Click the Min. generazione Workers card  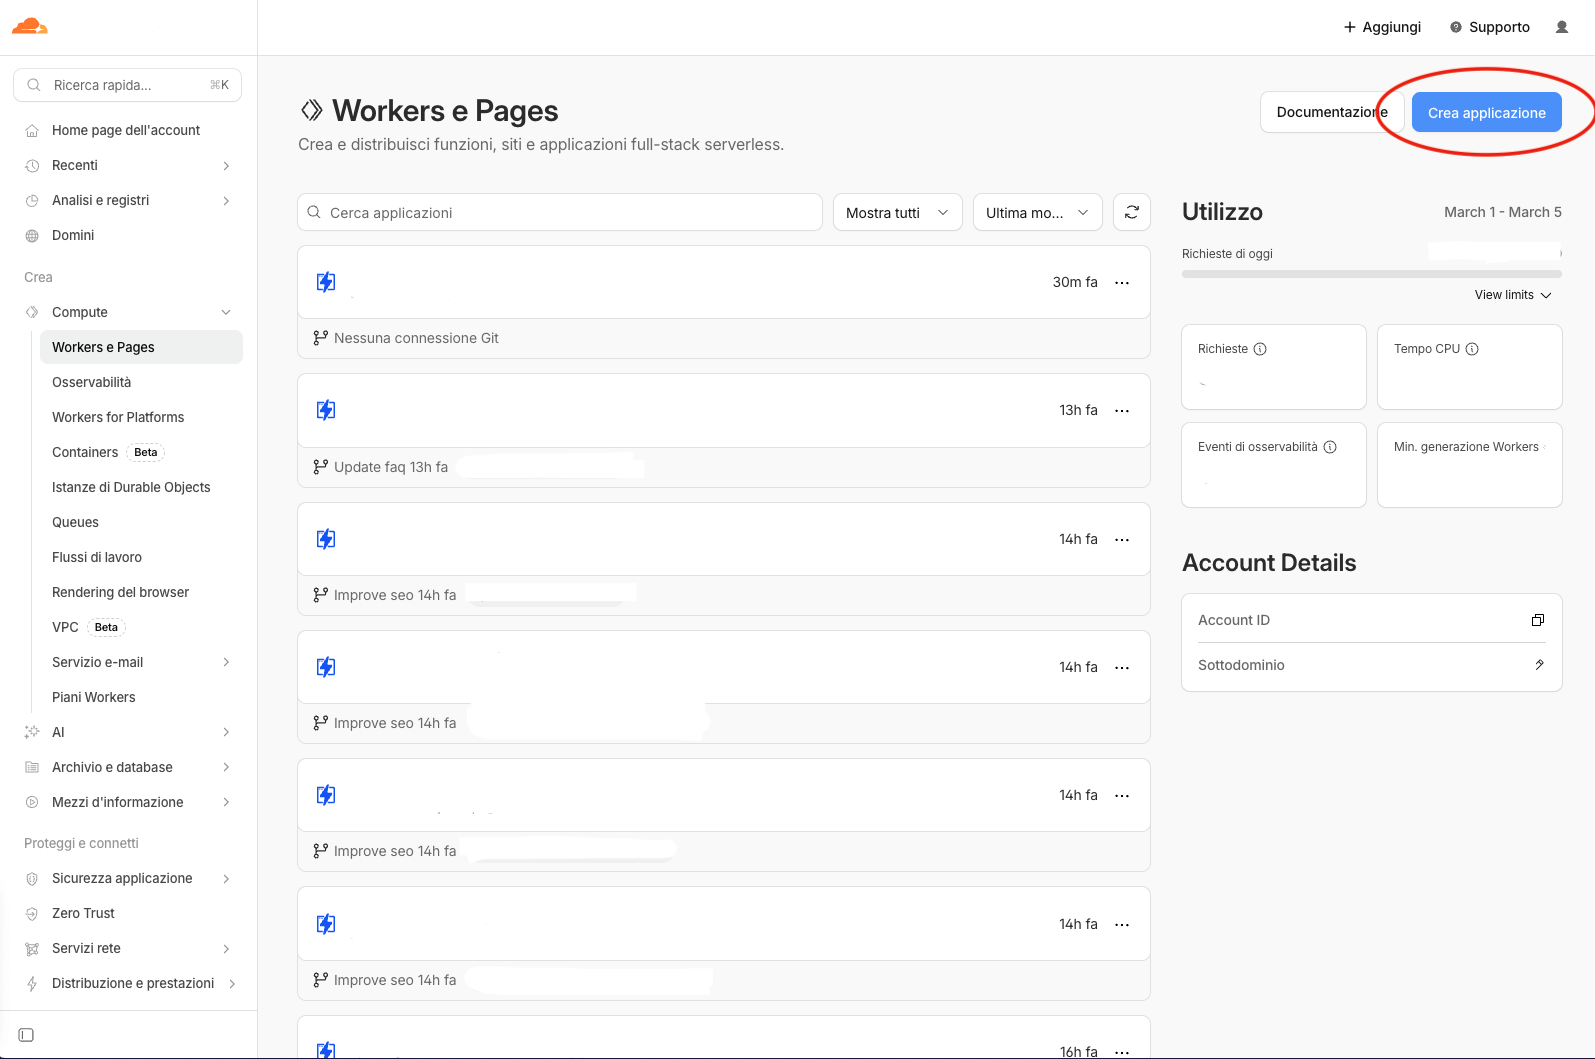tap(1469, 465)
